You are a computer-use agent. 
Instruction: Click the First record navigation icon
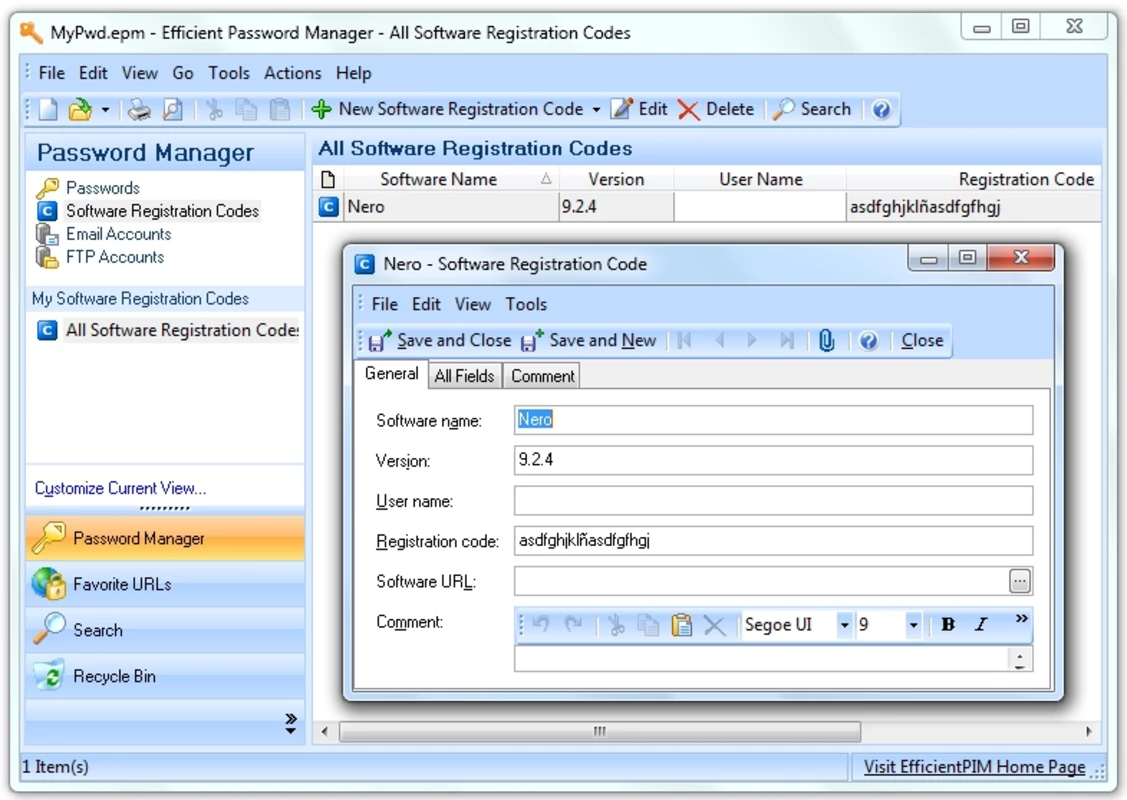(x=684, y=341)
